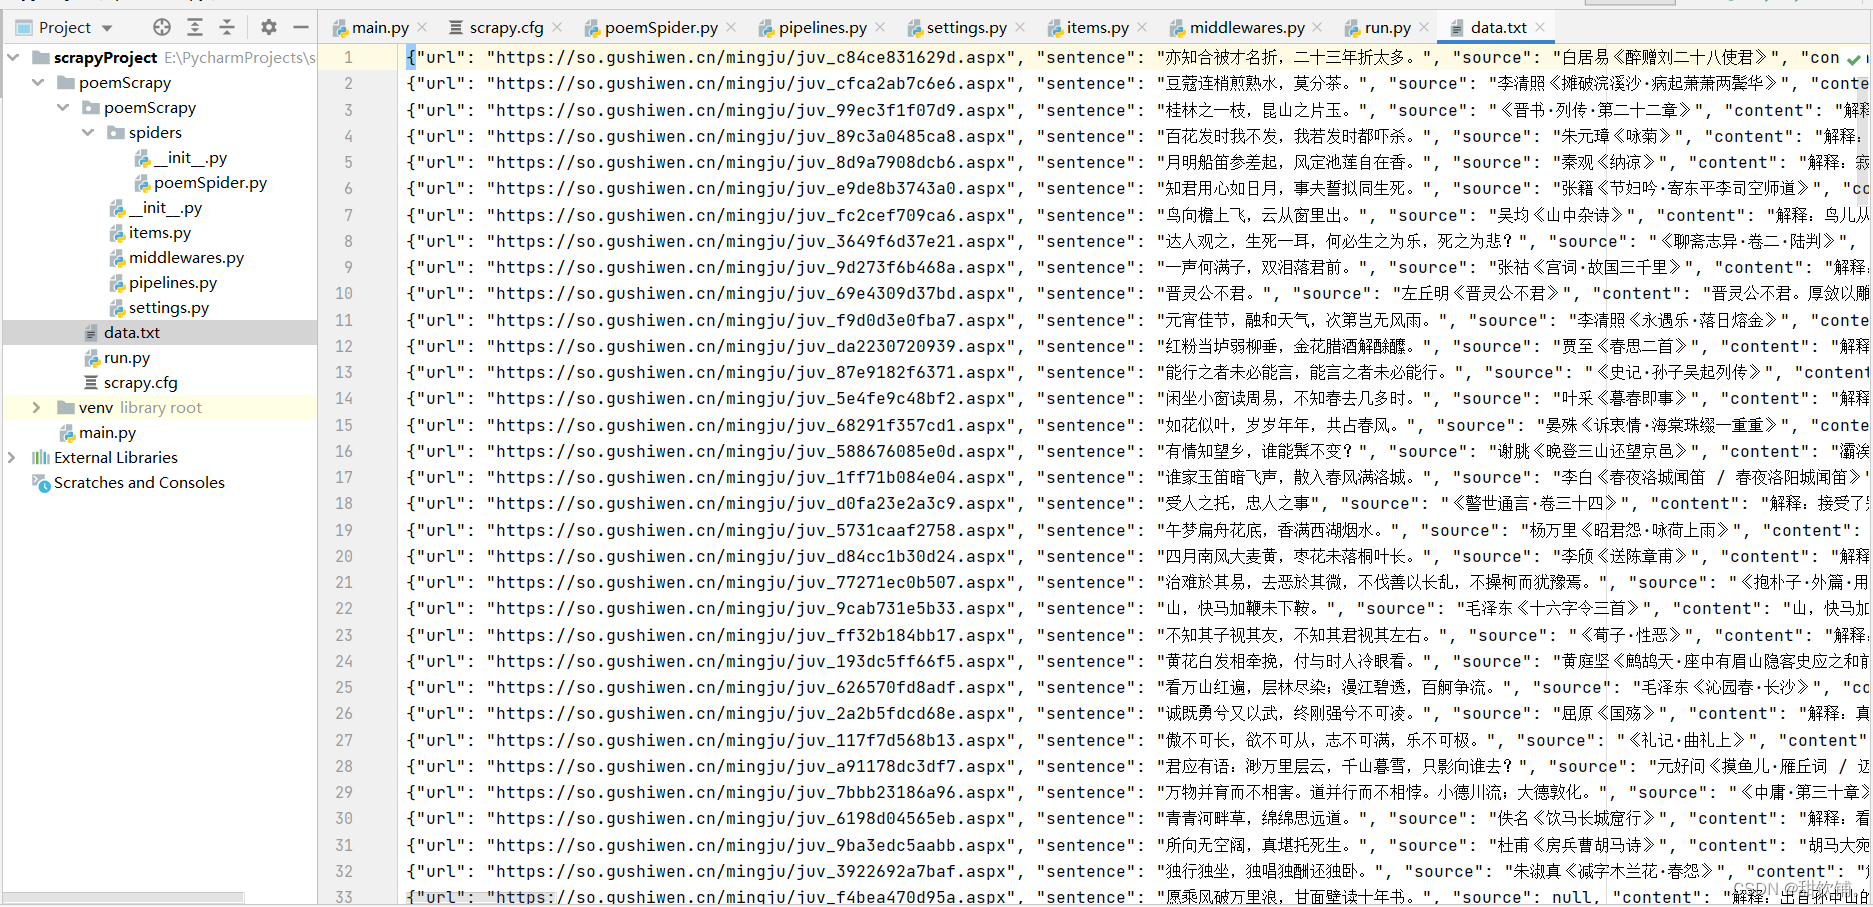This screenshot has width=1873, height=907.
Task: Click the Project panel horizontal scrollbar
Action: coord(123,897)
